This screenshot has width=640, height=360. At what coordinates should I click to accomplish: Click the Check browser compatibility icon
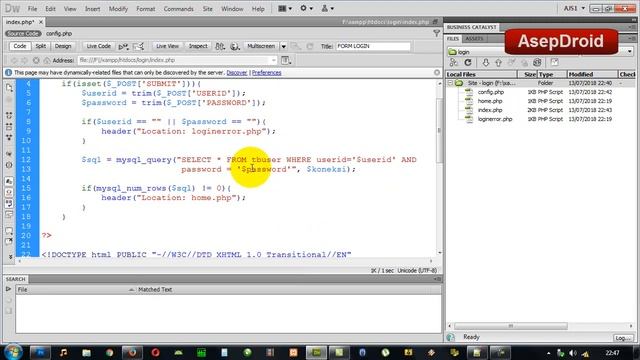pyautogui.click(x=123, y=47)
